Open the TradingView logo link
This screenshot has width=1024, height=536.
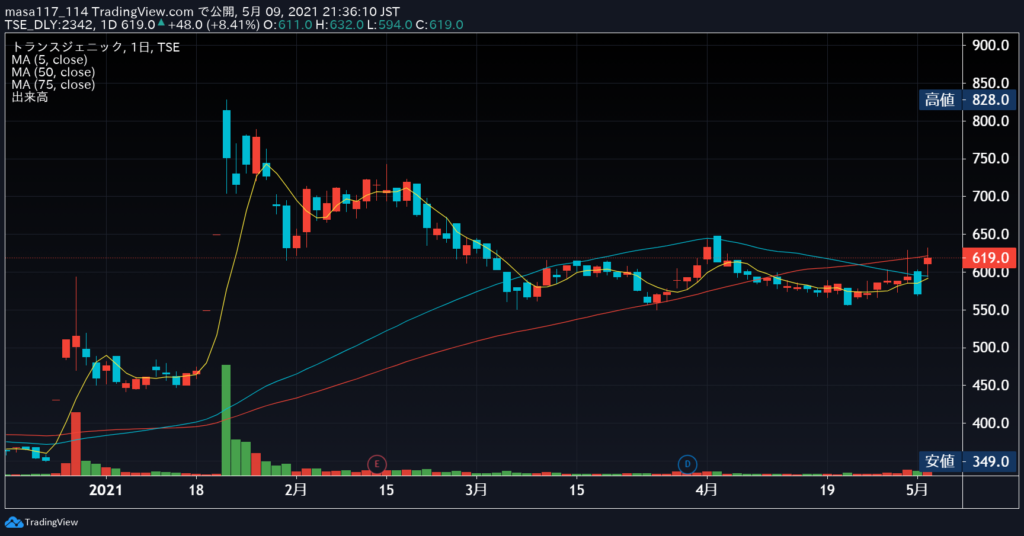(x=42, y=522)
